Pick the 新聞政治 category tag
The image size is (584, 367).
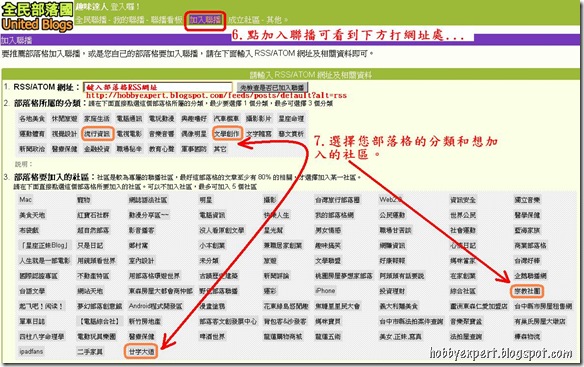click(32, 149)
